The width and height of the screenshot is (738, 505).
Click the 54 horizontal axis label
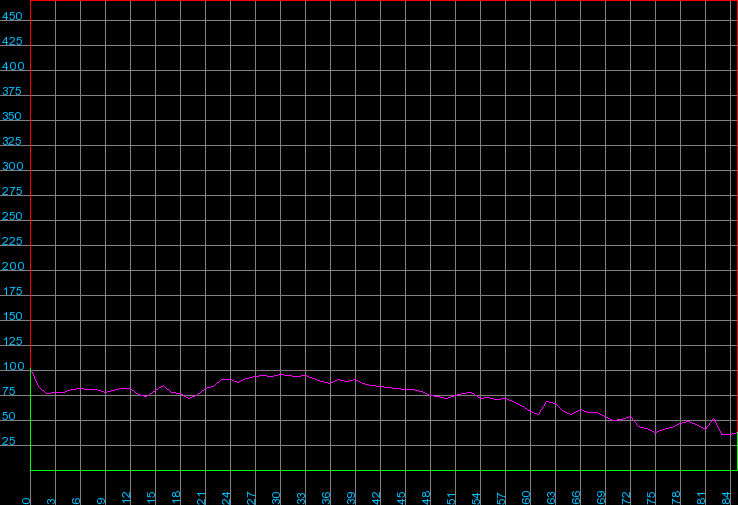tap(476, 498)
